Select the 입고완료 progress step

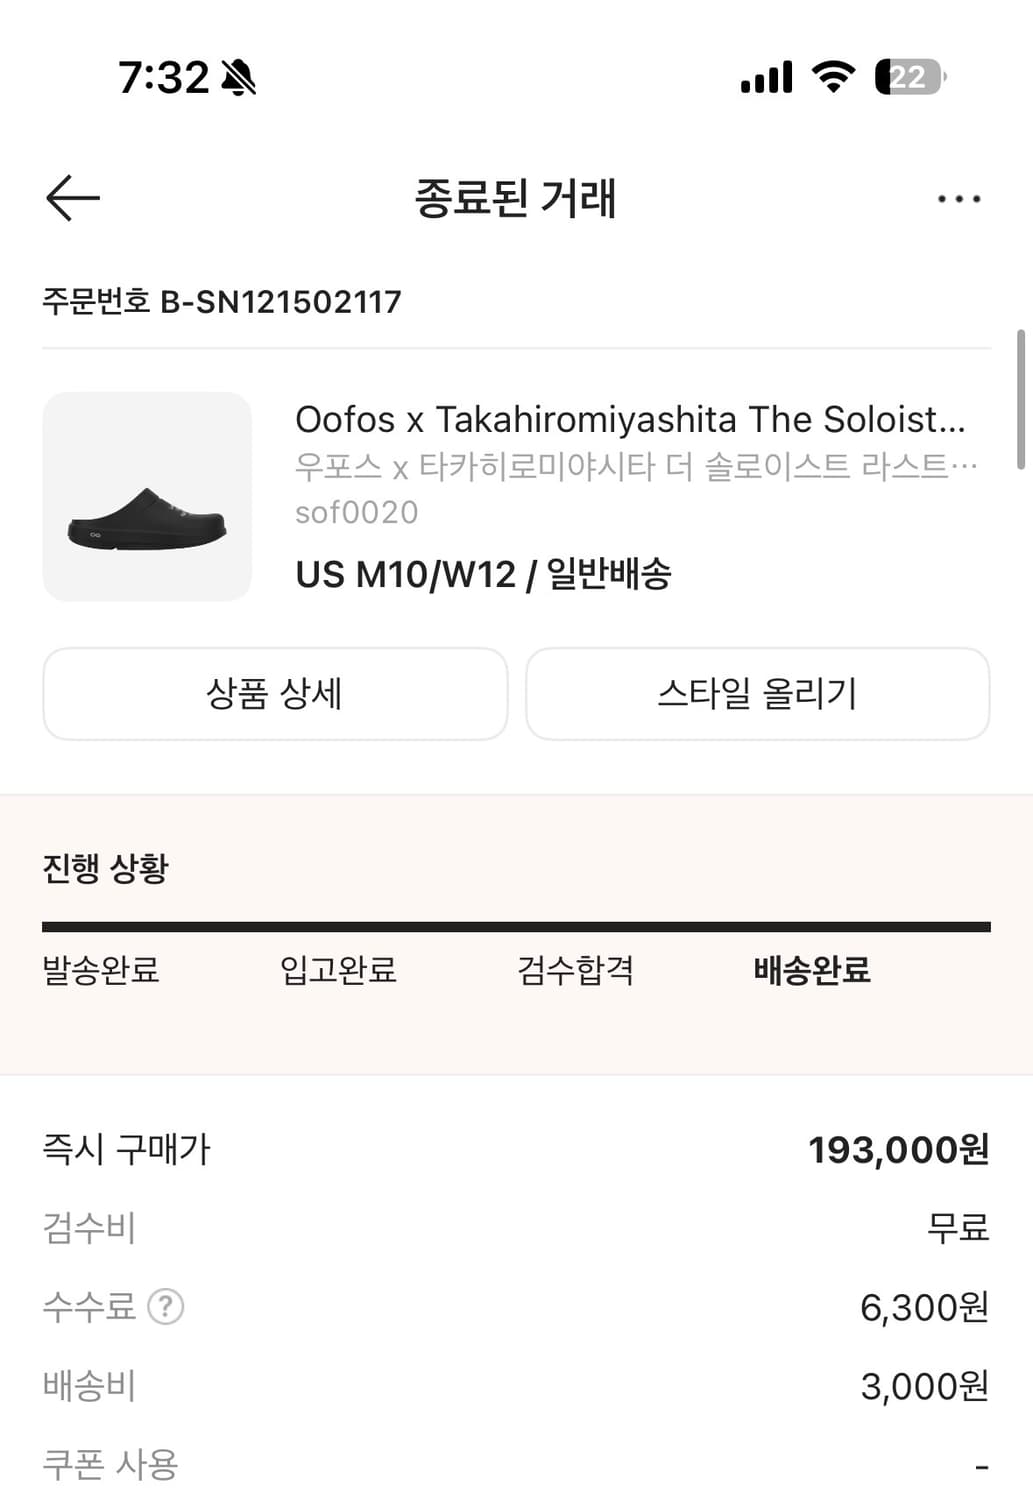click(x=338, y=970)
